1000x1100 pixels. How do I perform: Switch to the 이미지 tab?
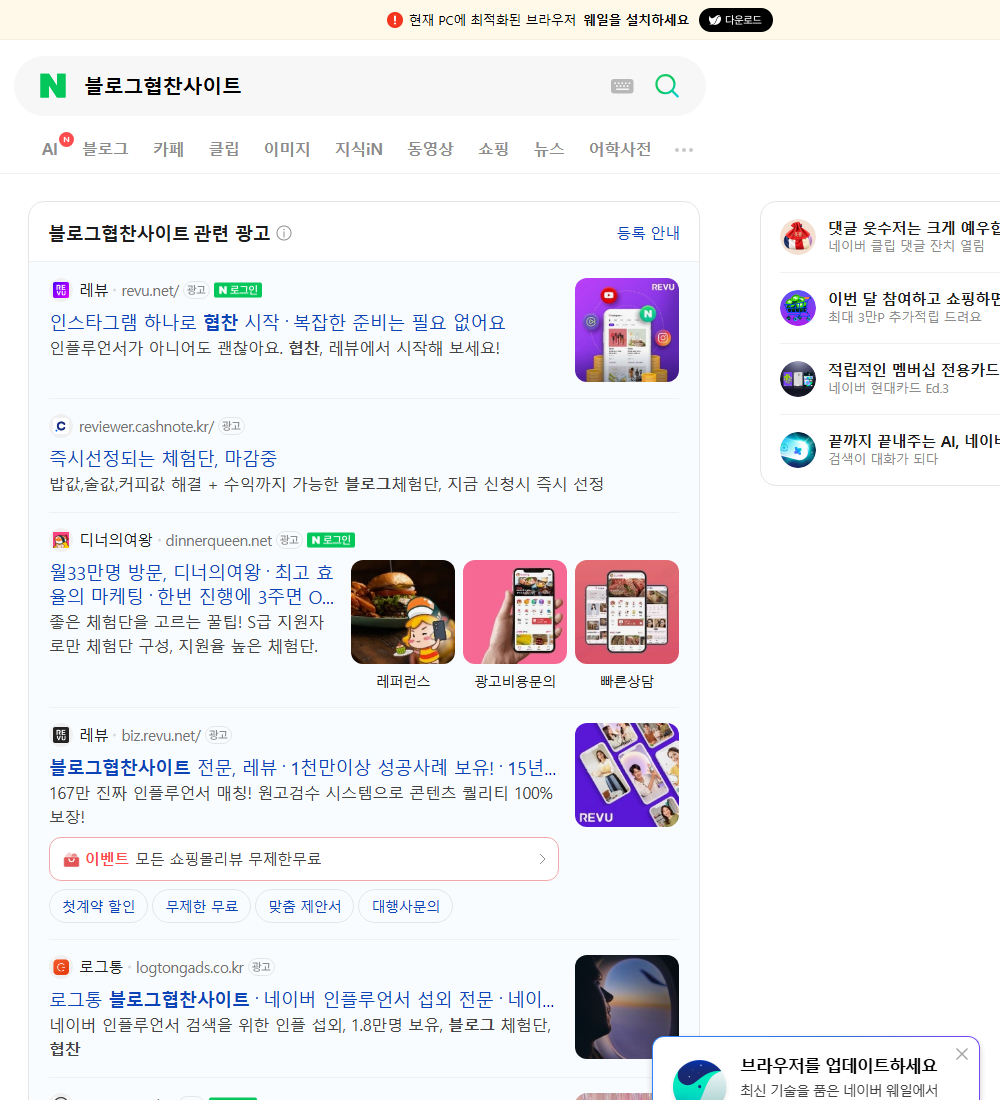pos(287,149)
